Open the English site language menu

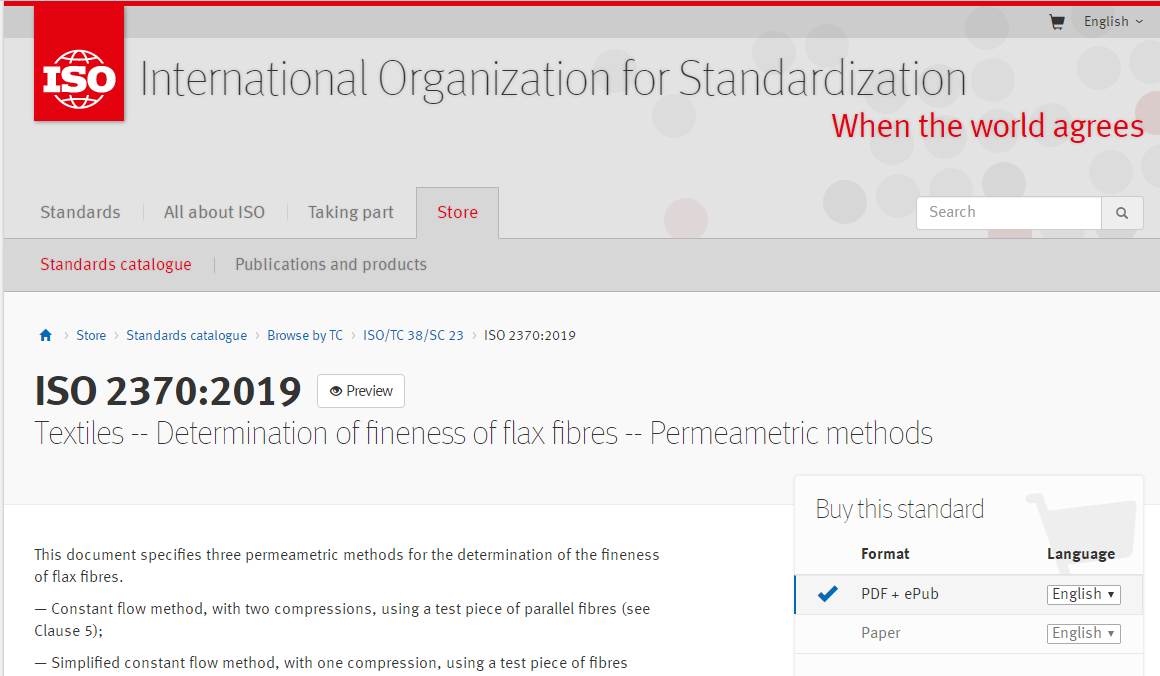[x=1113, y=21]
